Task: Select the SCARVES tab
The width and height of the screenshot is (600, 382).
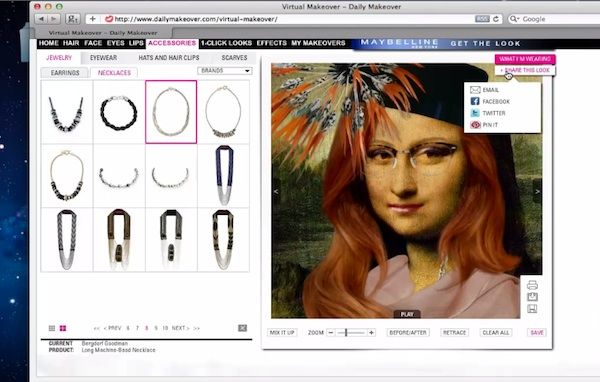Action: coord(234,57)
